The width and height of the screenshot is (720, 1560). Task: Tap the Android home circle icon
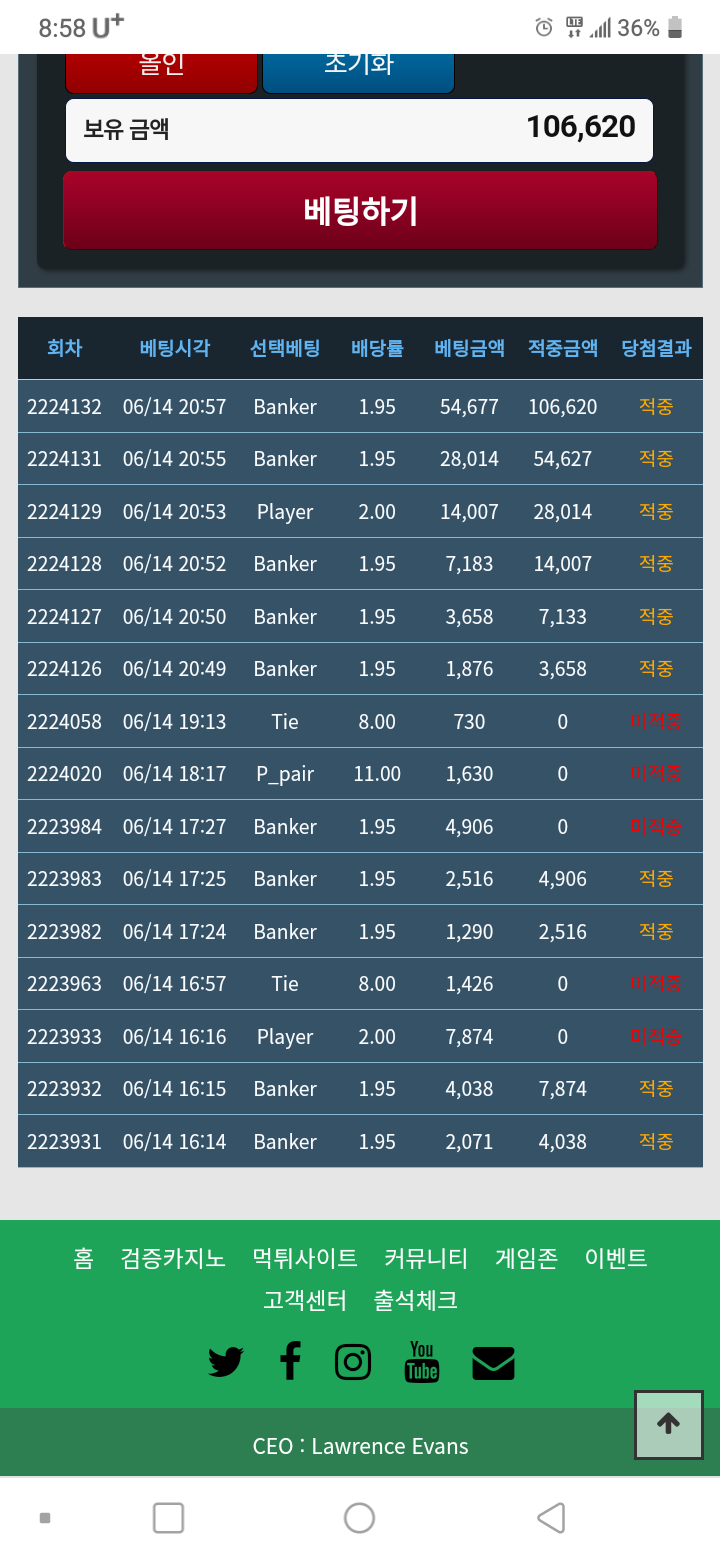coord(359,1517)
